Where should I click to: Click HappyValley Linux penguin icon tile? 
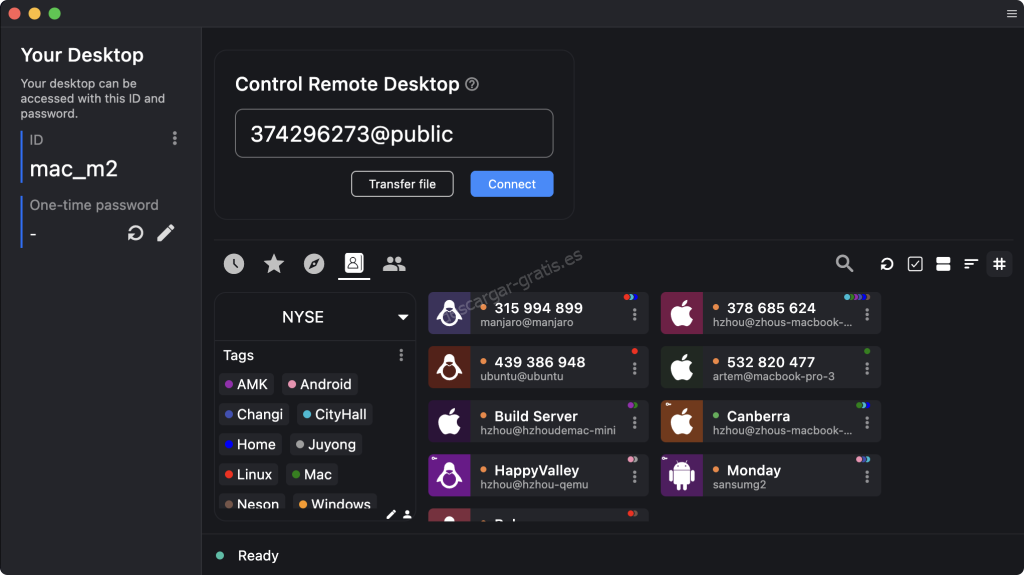449,476
